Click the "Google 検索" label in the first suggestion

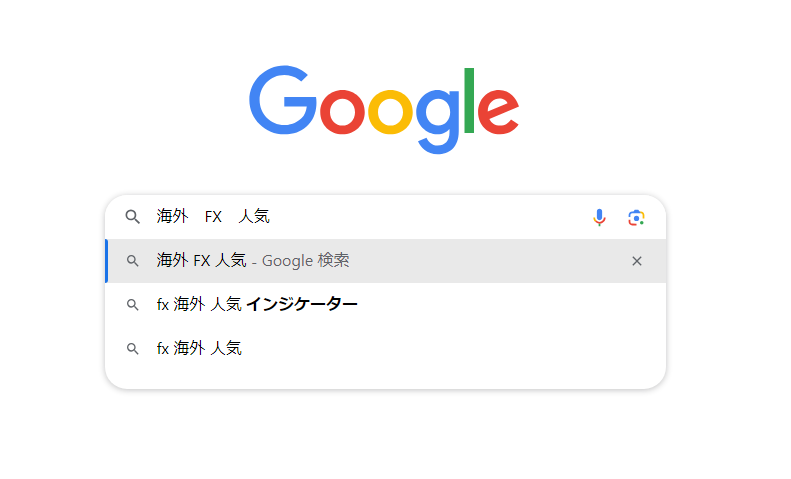click(306, 261)
